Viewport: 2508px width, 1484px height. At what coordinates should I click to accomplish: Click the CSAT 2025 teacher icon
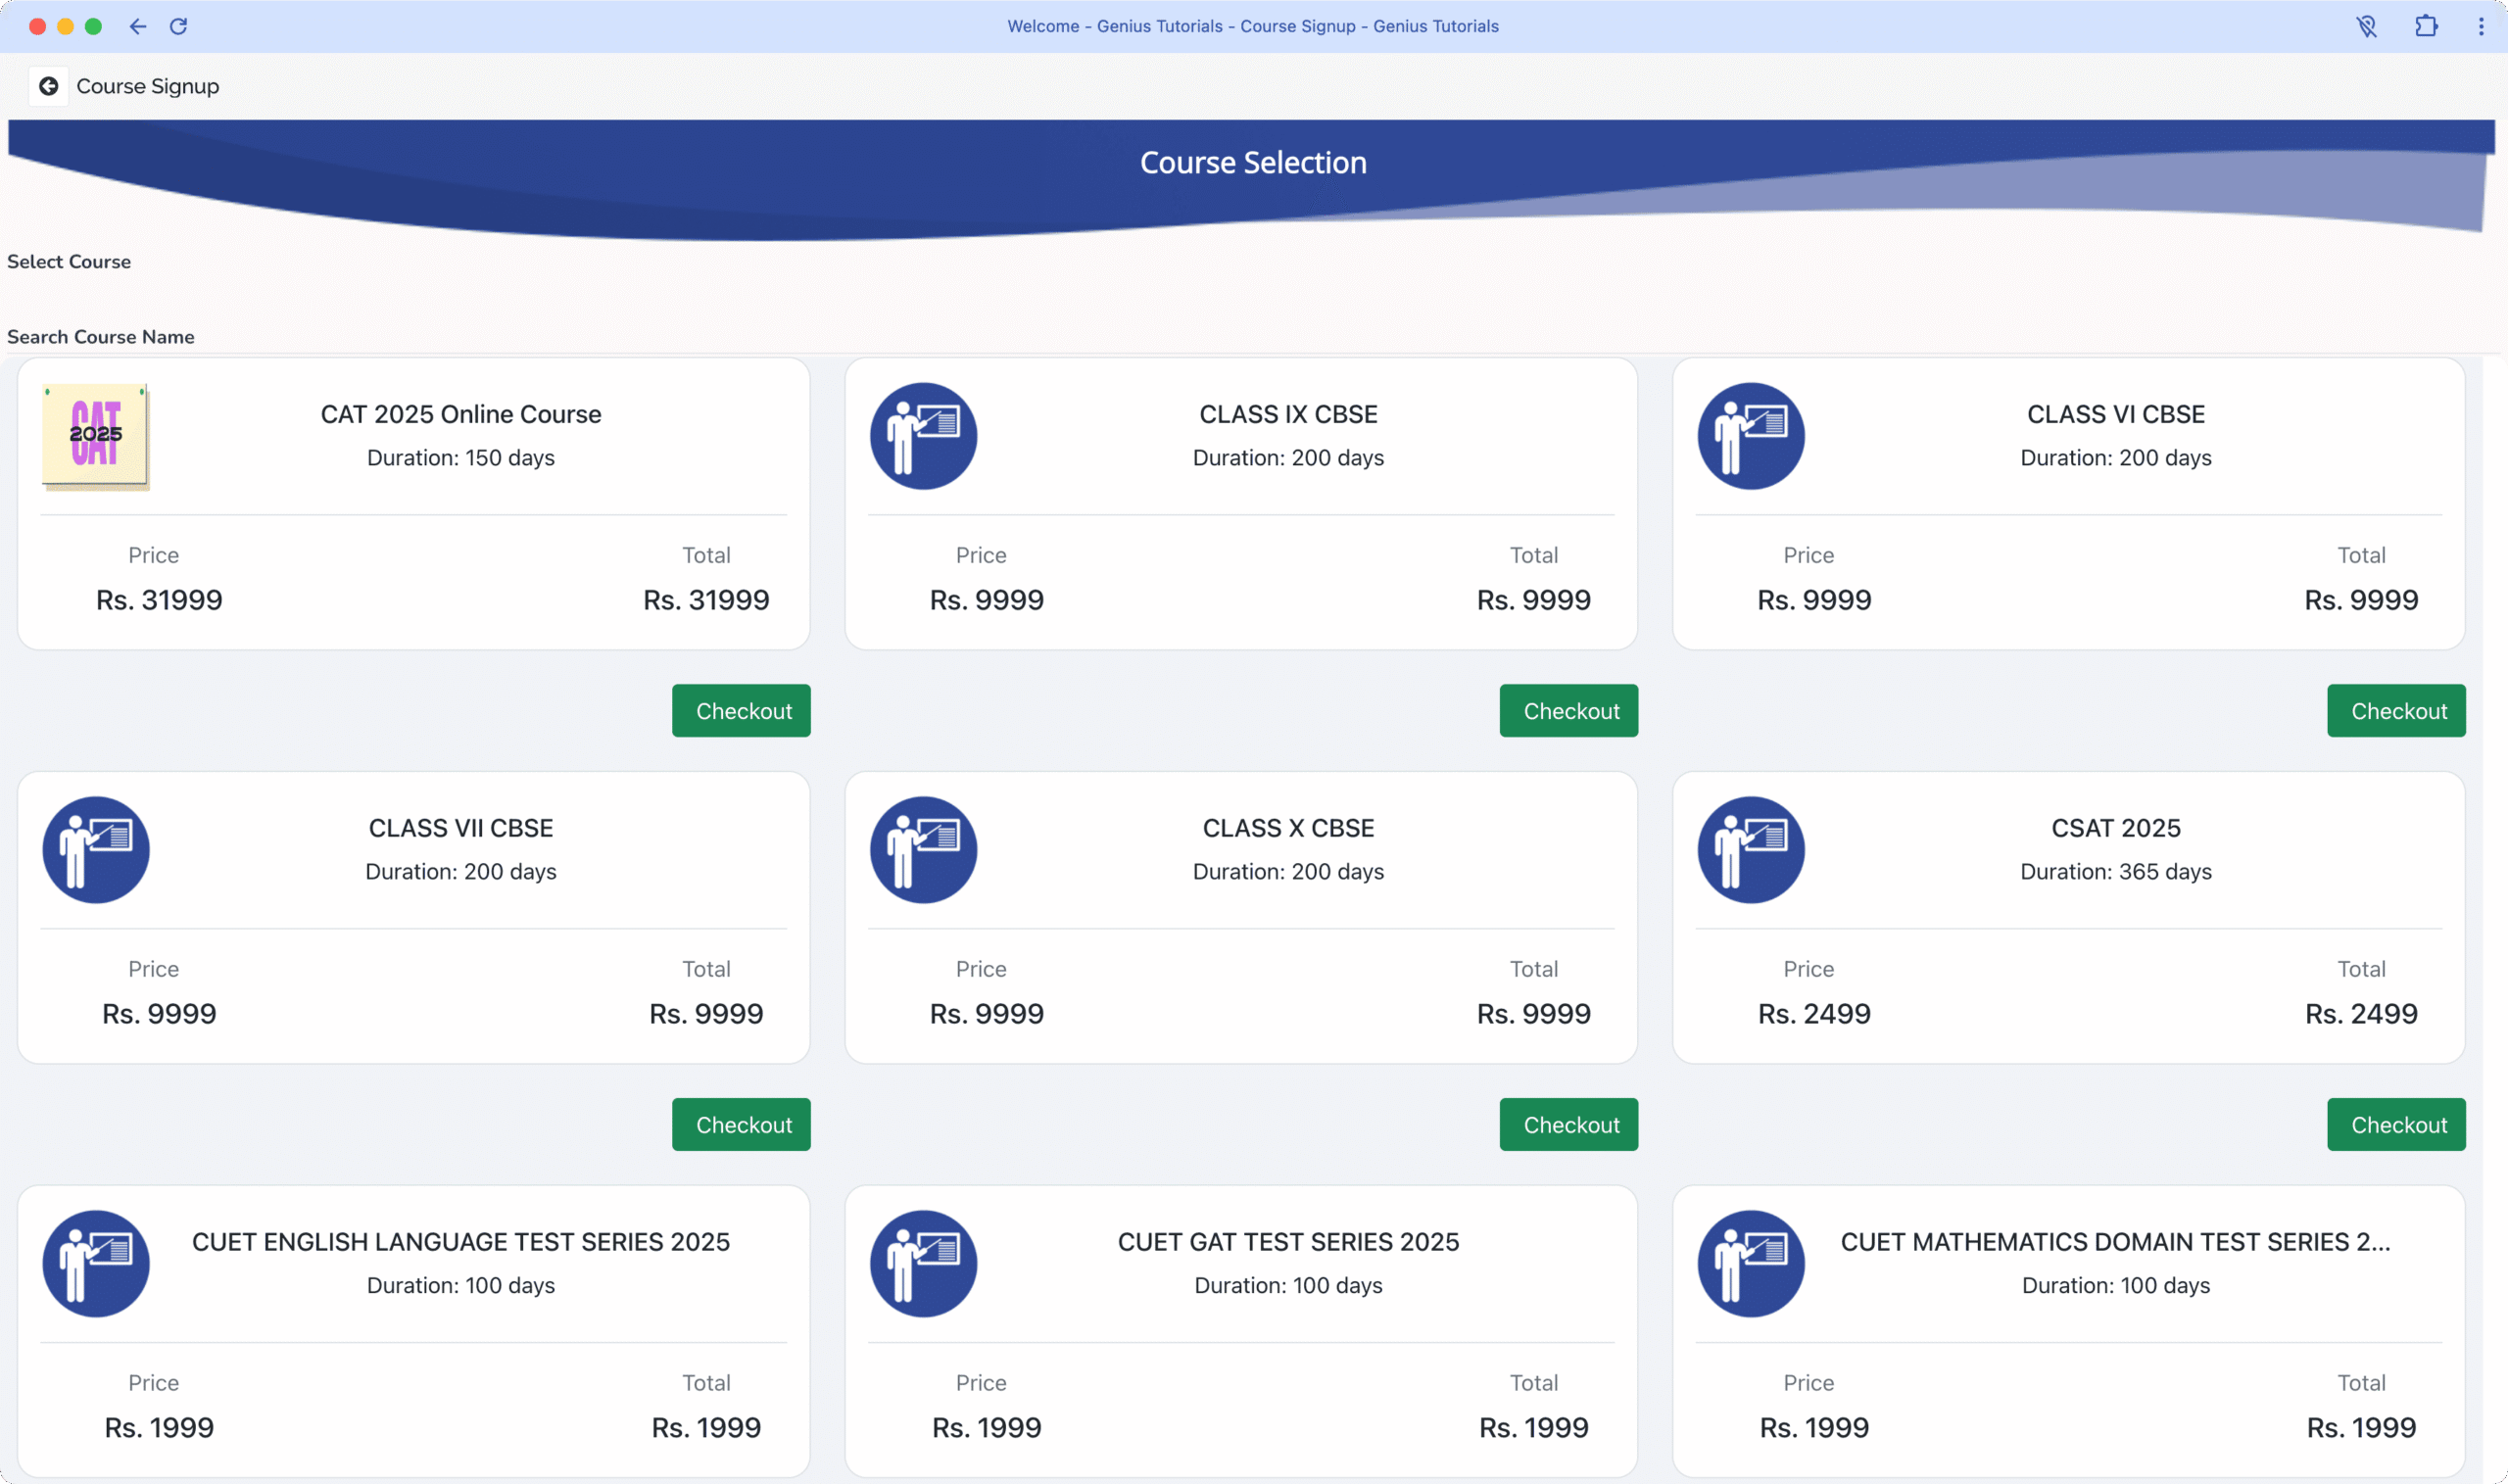coord(1750,850)
